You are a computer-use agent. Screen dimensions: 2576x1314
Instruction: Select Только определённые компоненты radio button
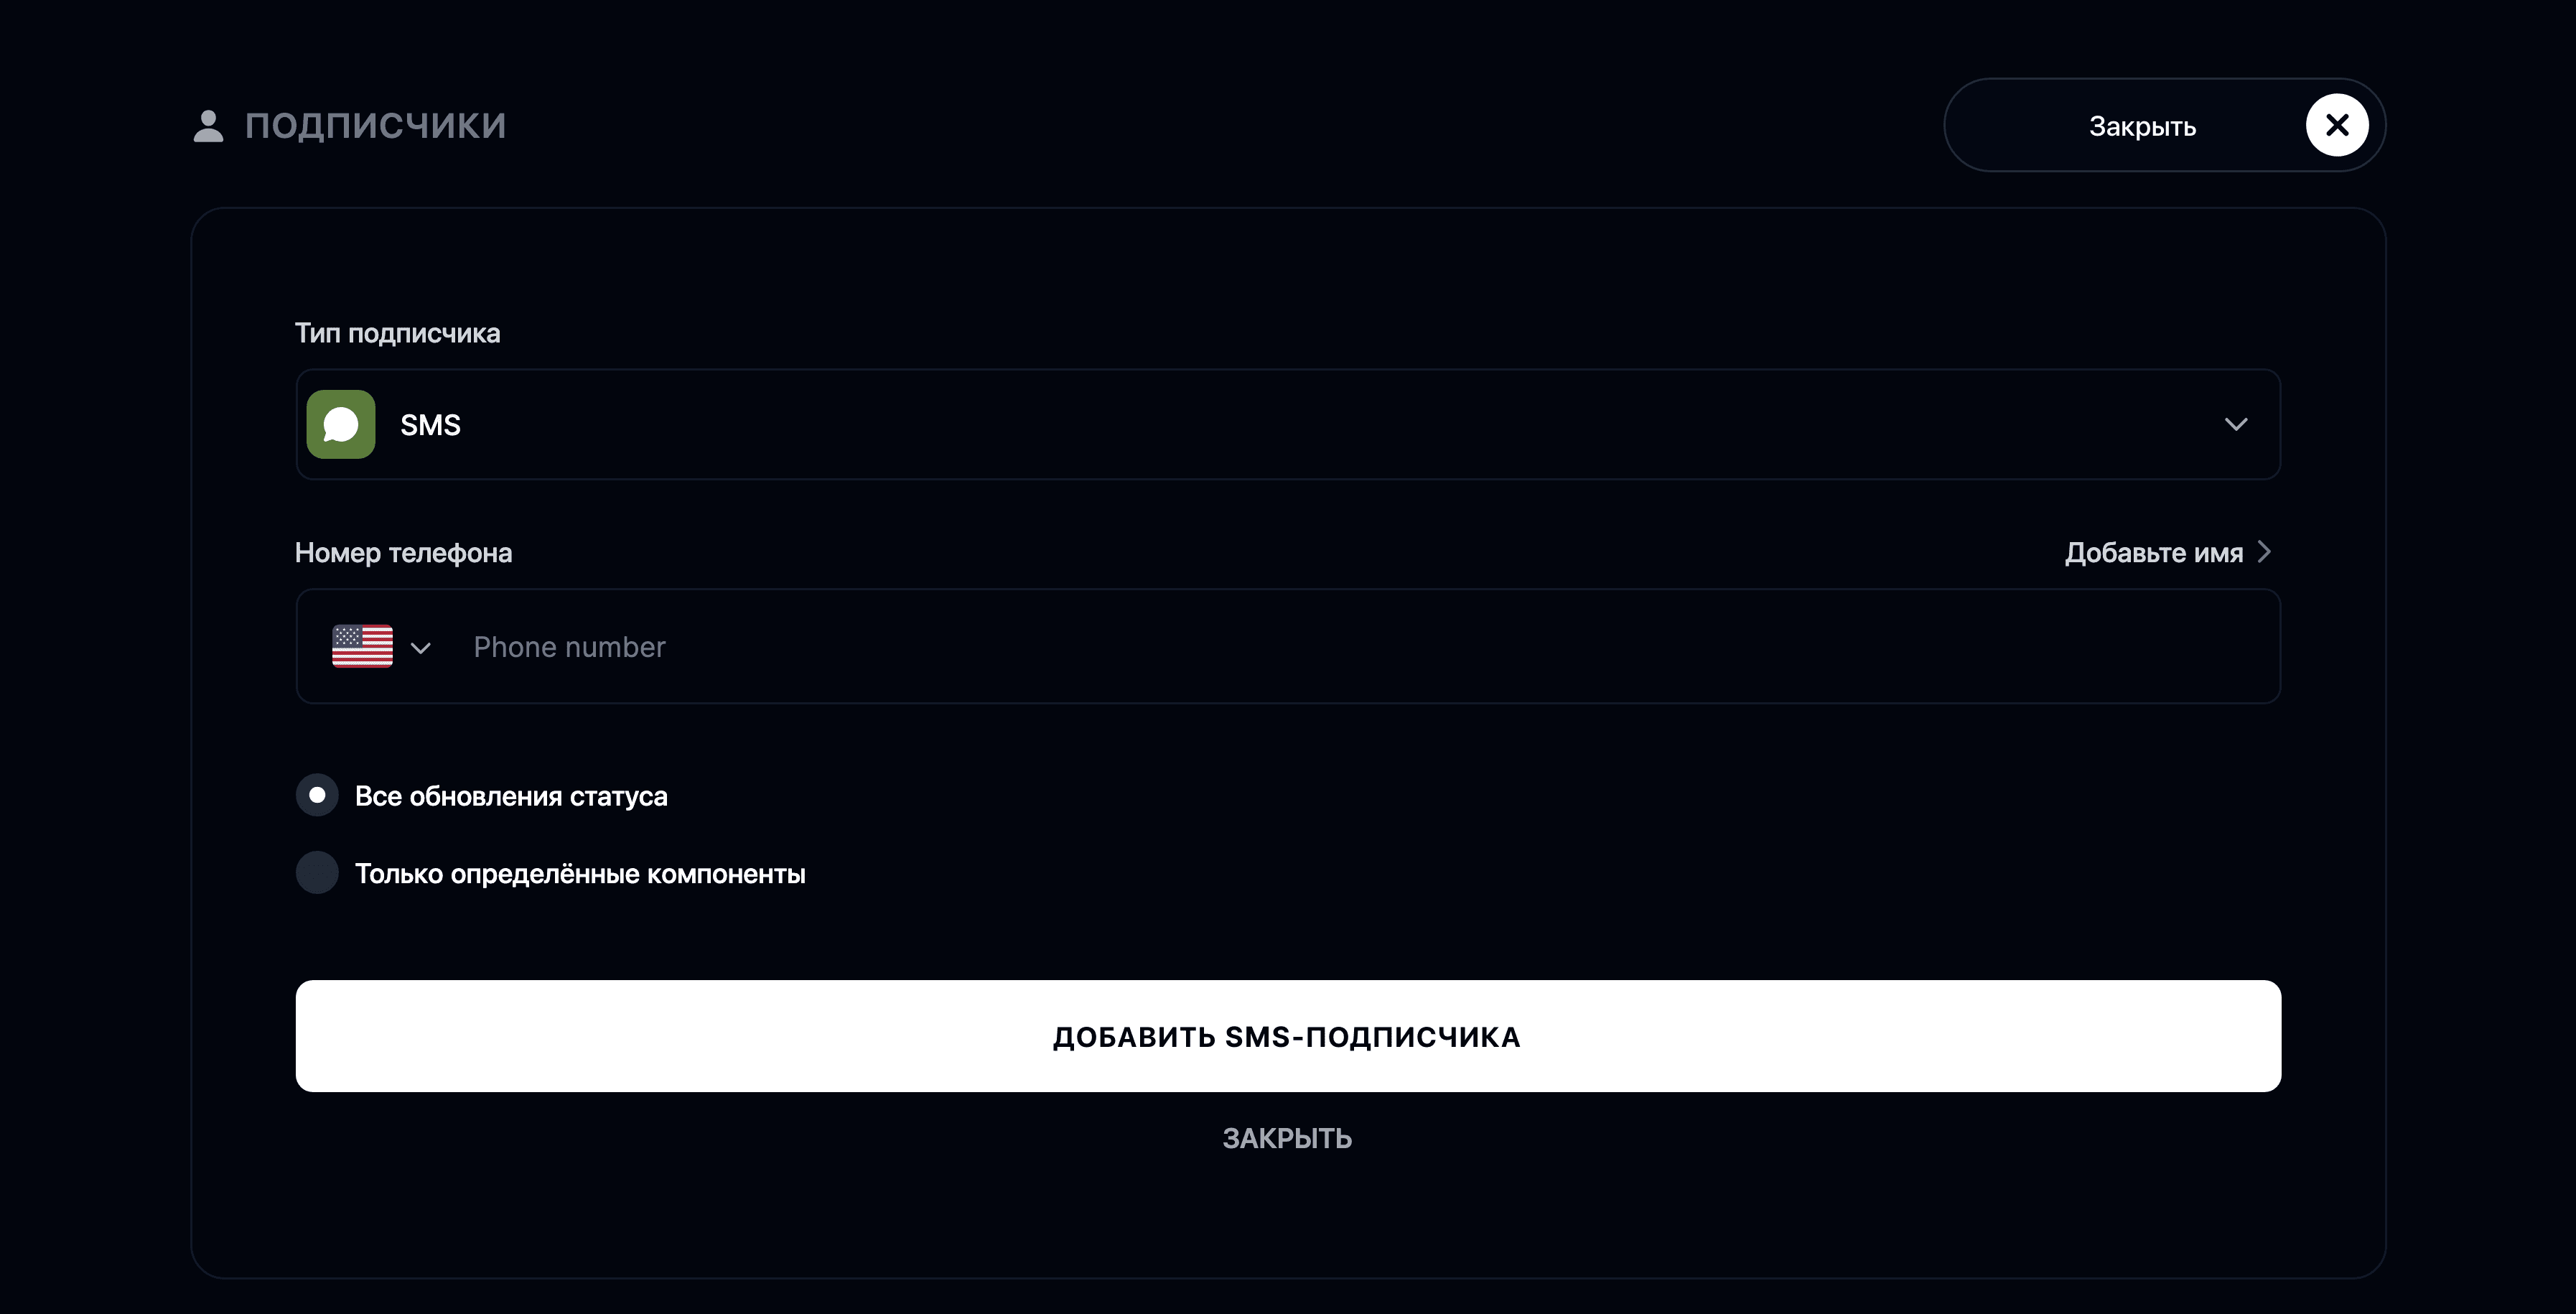click(x=317, y=872)
